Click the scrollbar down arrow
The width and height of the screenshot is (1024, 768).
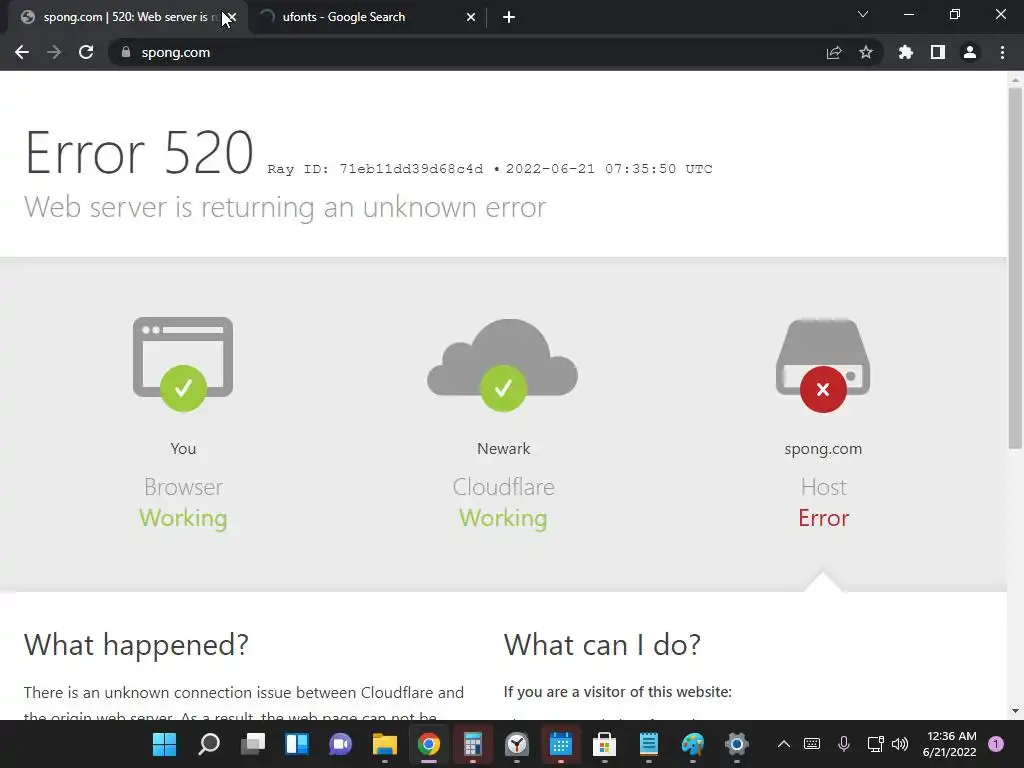pos(1015,711)
